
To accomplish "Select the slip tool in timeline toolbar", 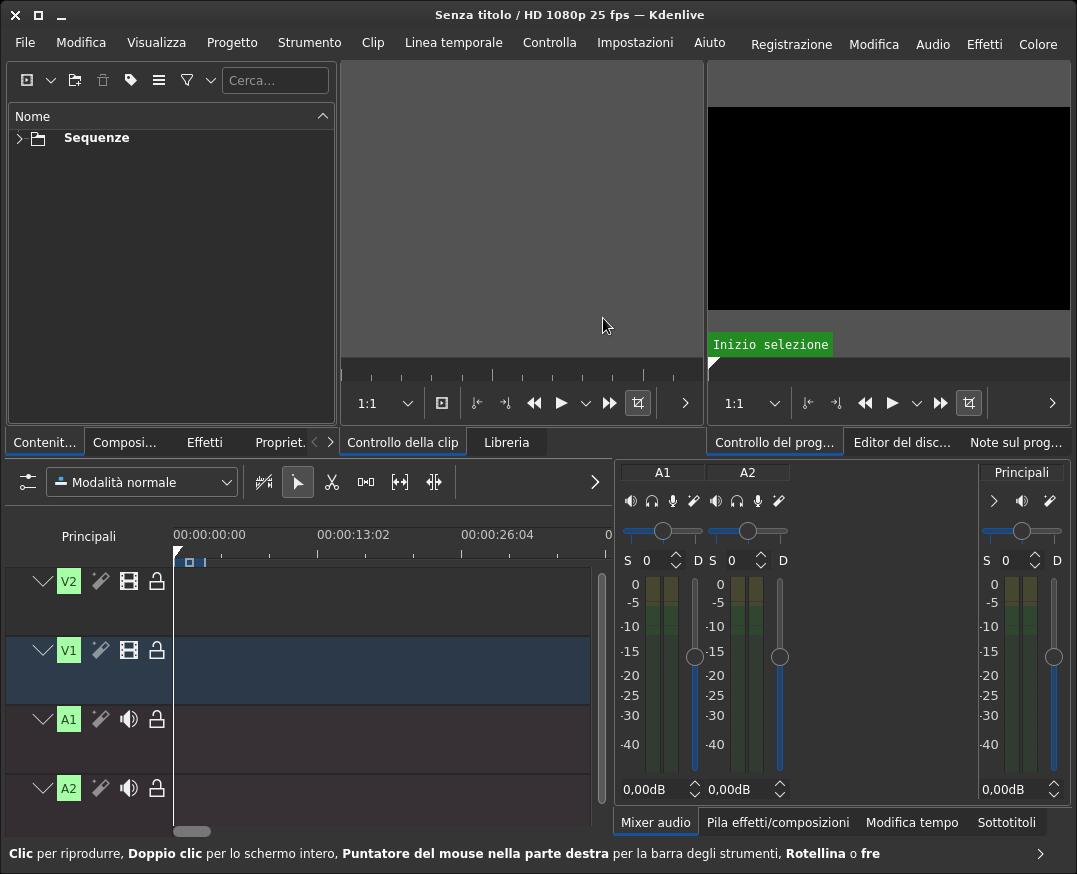I will [x=400, y=482].
